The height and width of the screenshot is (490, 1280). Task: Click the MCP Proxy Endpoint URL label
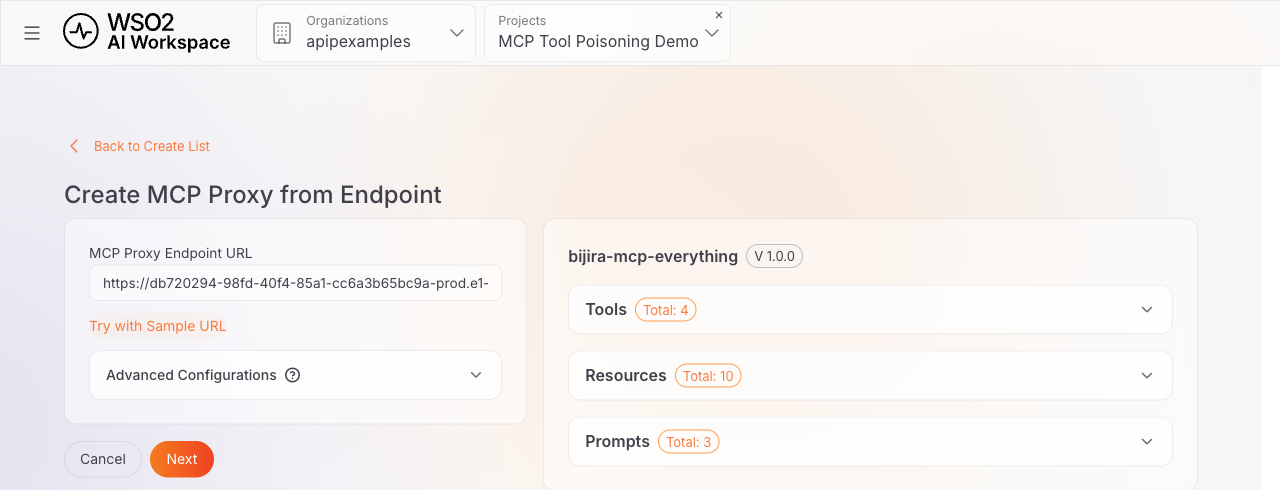pos(171,253)
